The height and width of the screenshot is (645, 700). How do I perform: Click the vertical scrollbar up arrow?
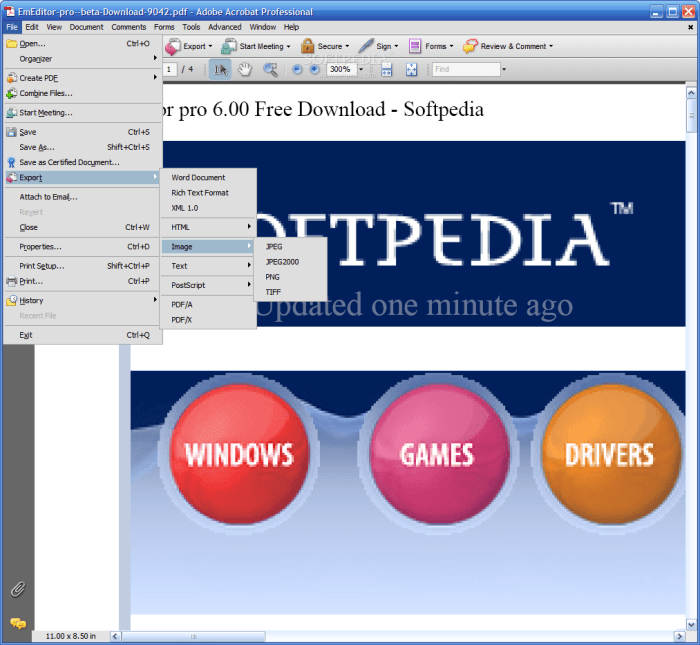tap(691, 93)
